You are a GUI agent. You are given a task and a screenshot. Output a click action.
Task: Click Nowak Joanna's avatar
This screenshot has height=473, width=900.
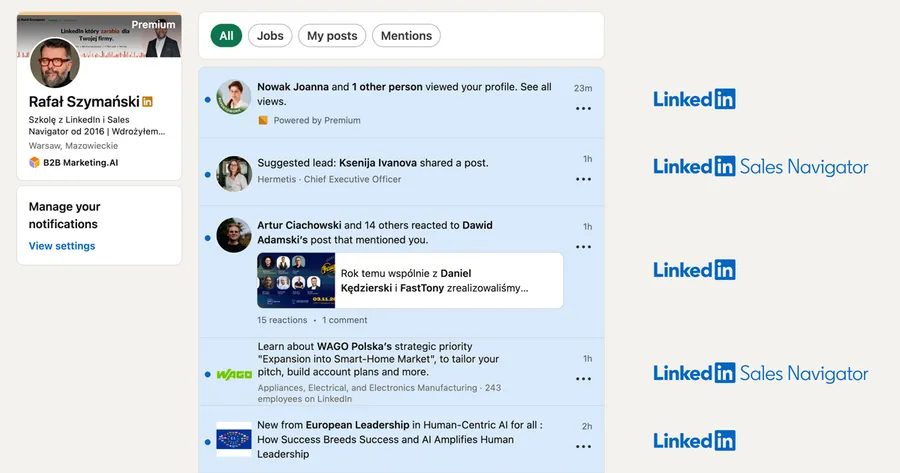234,97
